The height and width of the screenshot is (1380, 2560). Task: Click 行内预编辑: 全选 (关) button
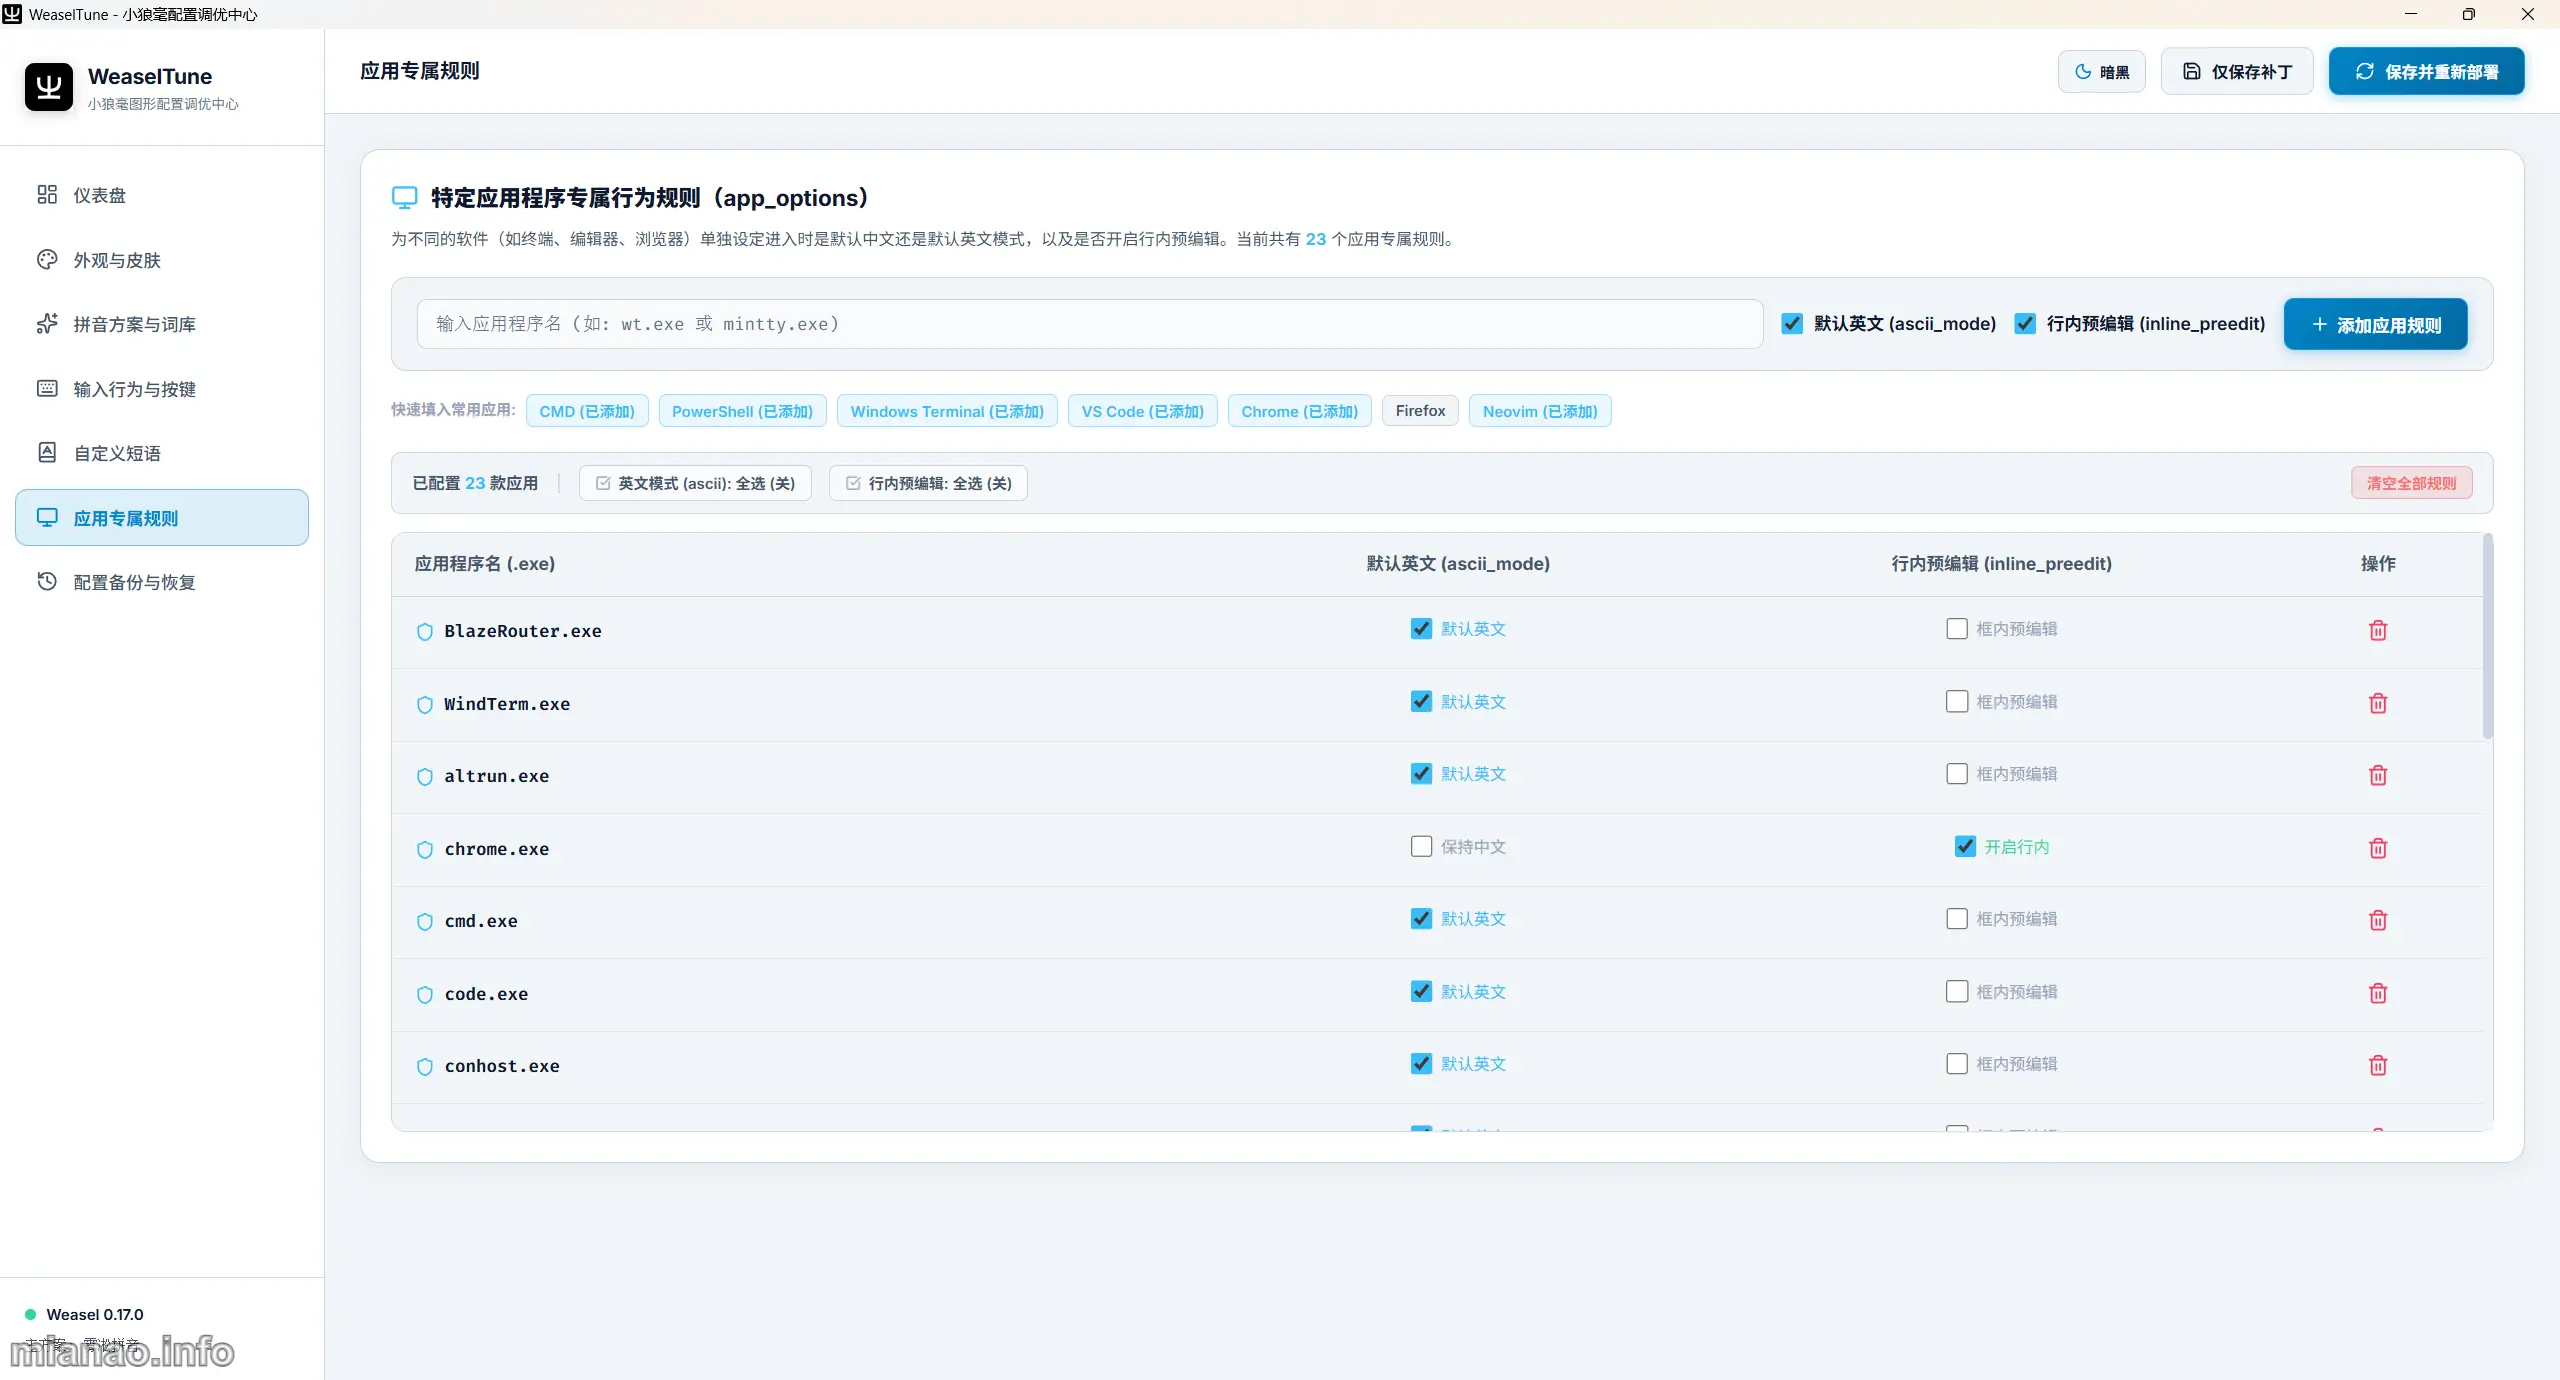point(928,483)
